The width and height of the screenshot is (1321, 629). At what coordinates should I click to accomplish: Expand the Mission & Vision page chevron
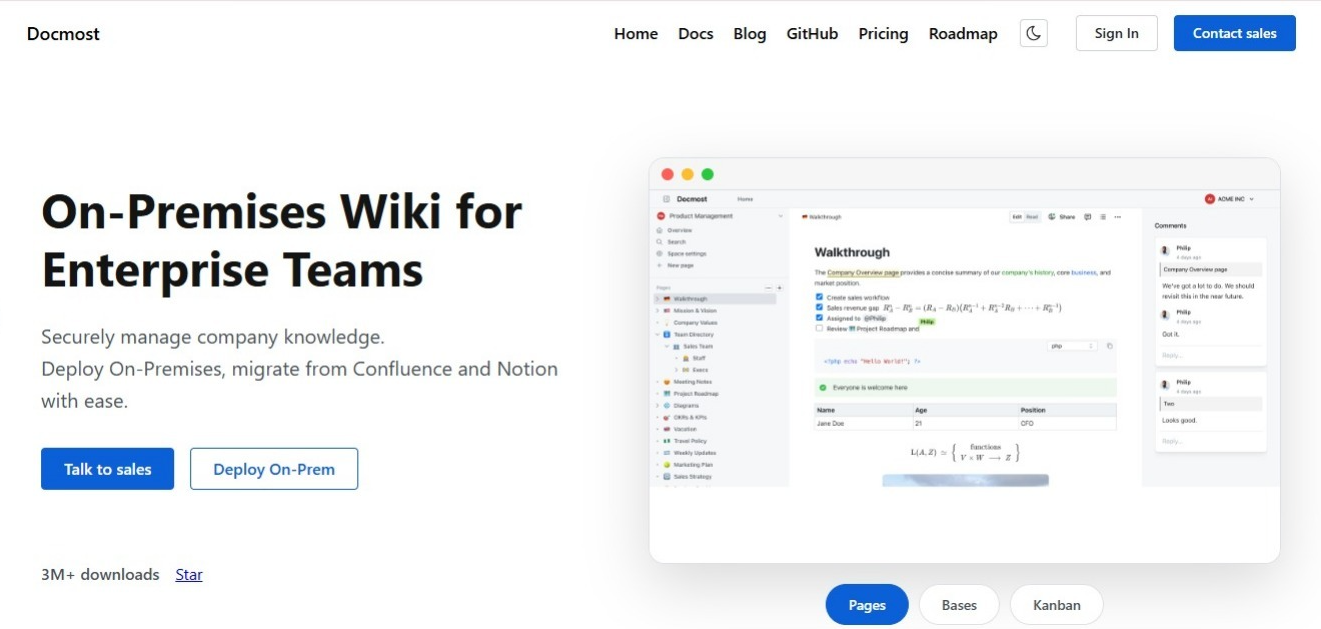pyautogui.click(x=657, y=311)
